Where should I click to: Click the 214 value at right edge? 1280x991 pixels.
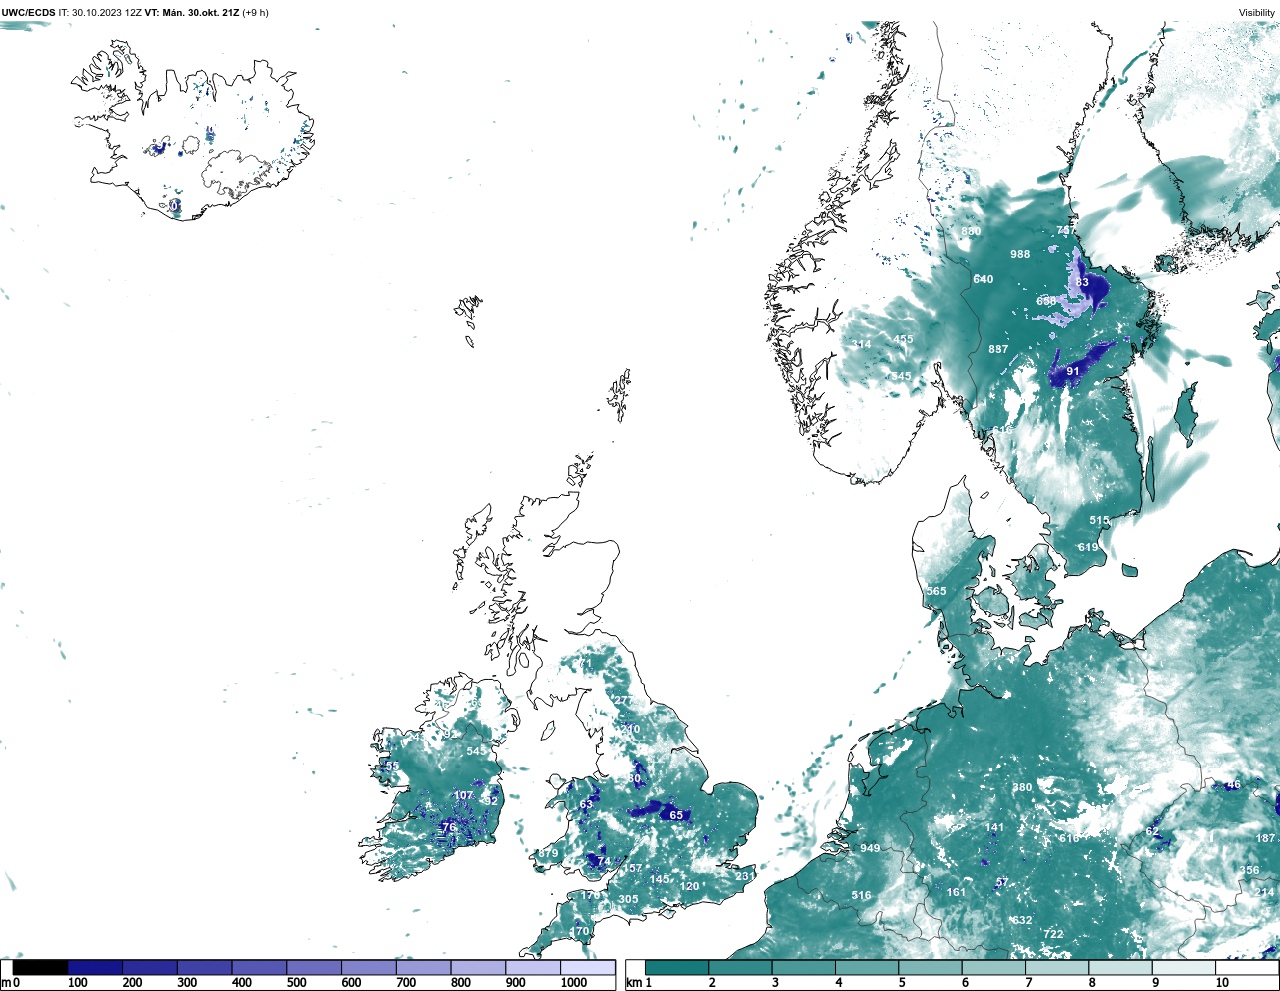(1265, 892)
